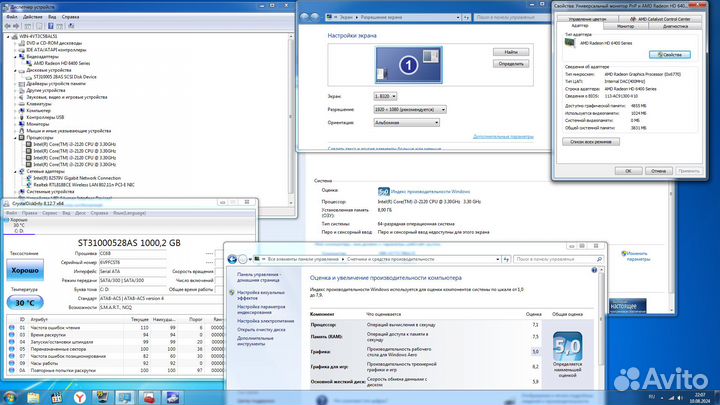Screen dimensions: 720x405
Task: Open the Windows Start orb
Action: (x=10, y=397)
